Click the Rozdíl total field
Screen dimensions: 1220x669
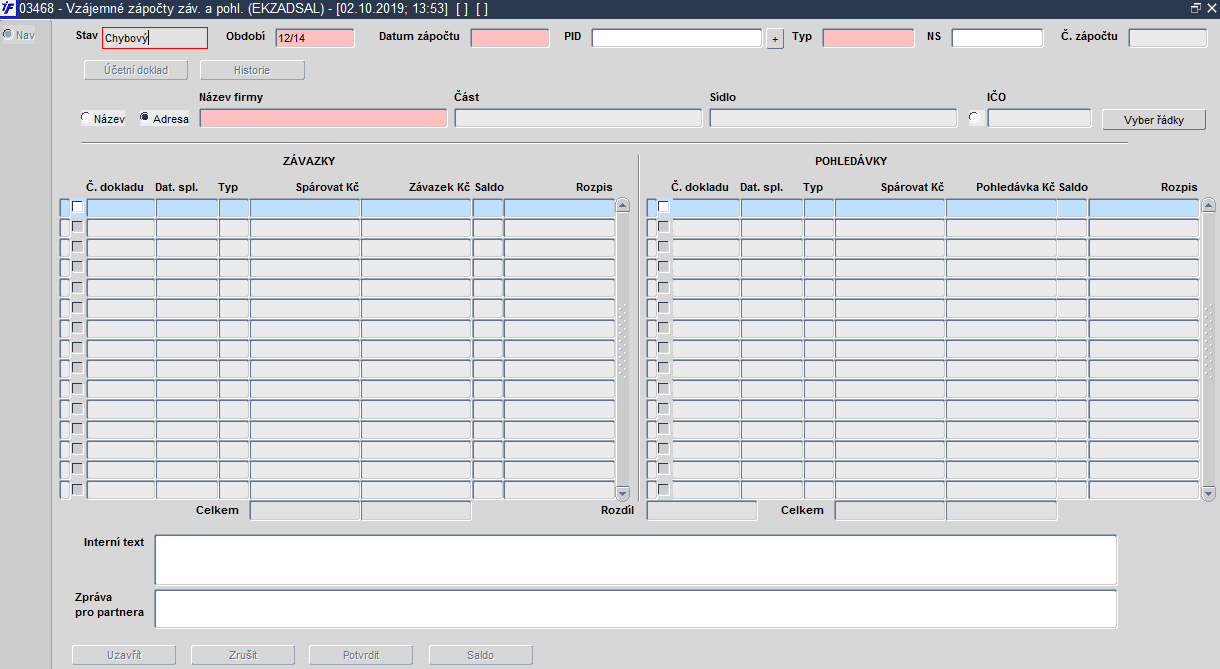point(702,511)
